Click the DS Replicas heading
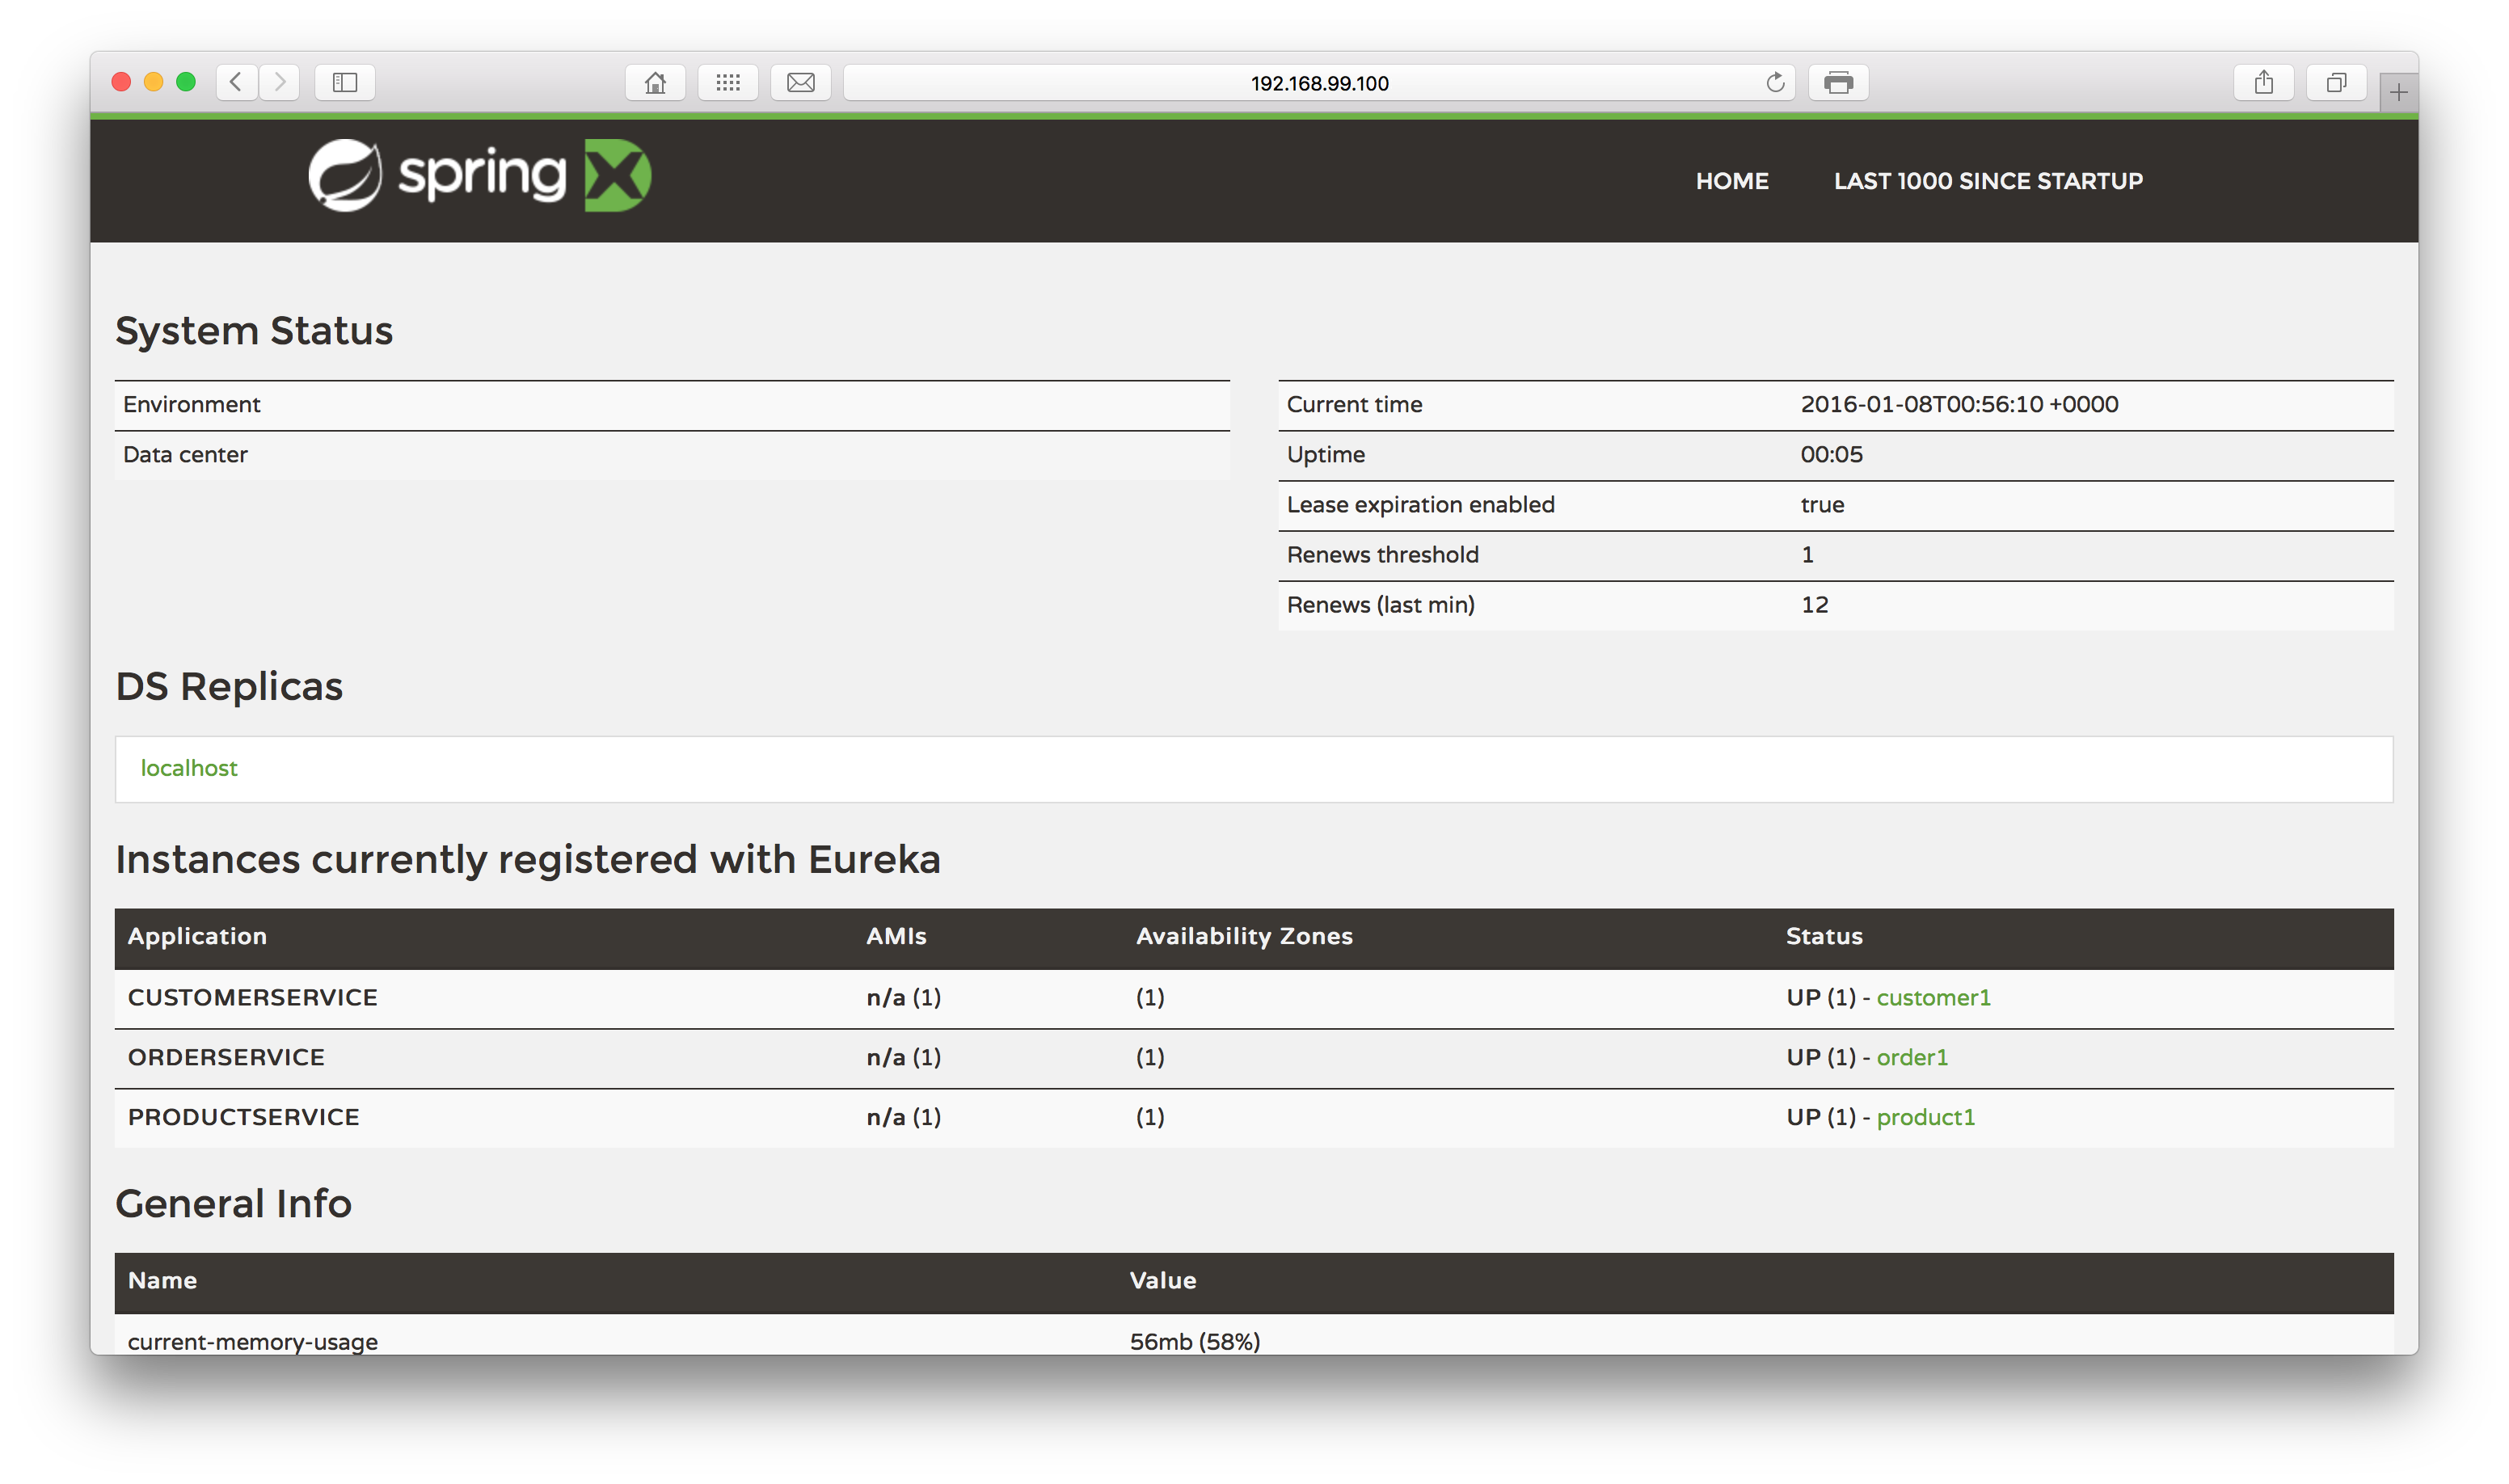2509x1484 pixels. [229, 686]
